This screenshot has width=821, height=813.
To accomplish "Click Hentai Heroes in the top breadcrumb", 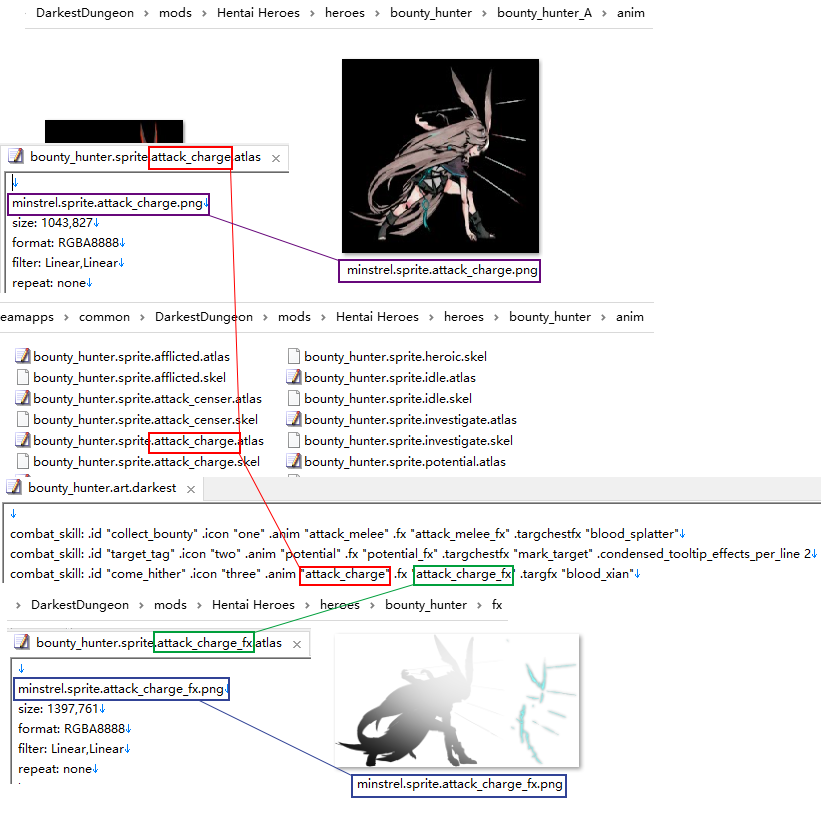I will point(258,13).
